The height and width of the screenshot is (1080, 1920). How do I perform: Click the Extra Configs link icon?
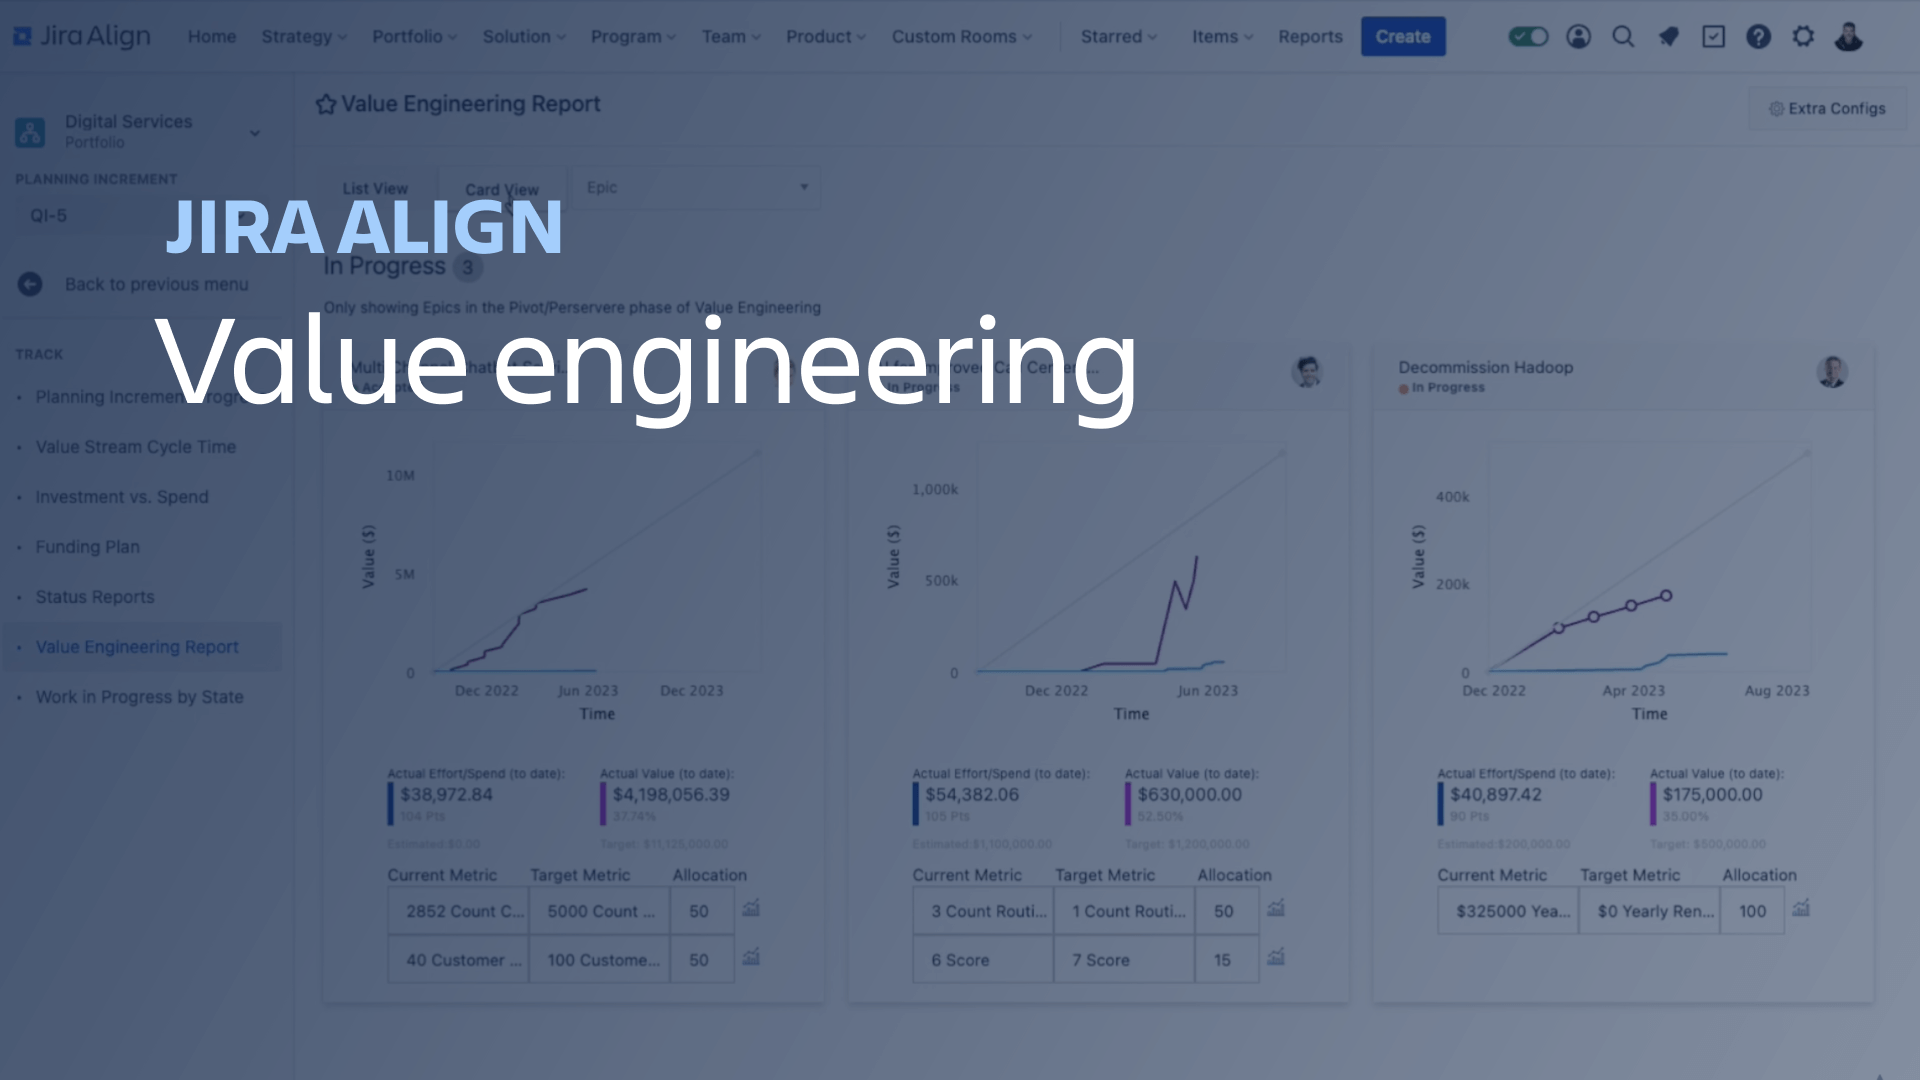click(1778, 108)
